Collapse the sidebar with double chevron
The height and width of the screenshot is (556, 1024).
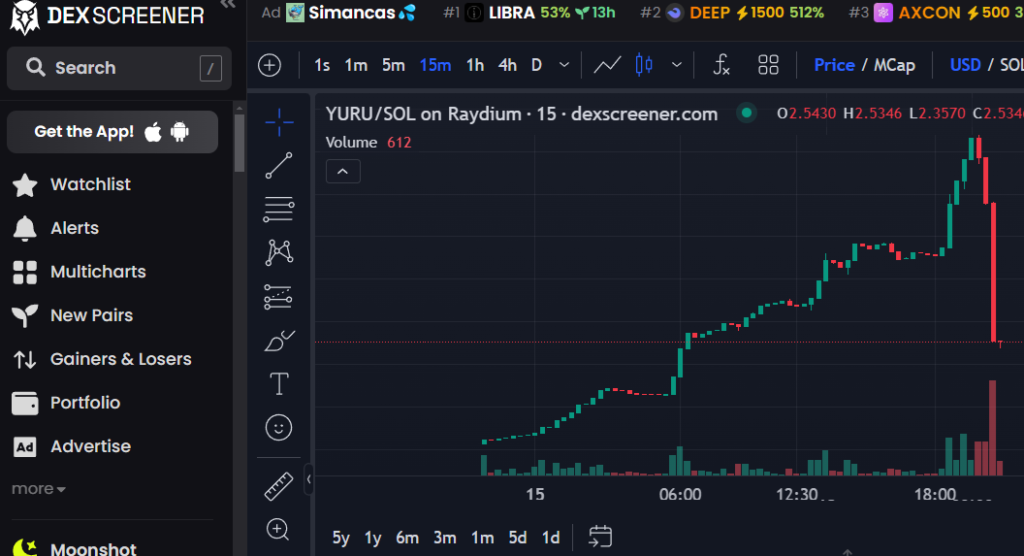228,5
